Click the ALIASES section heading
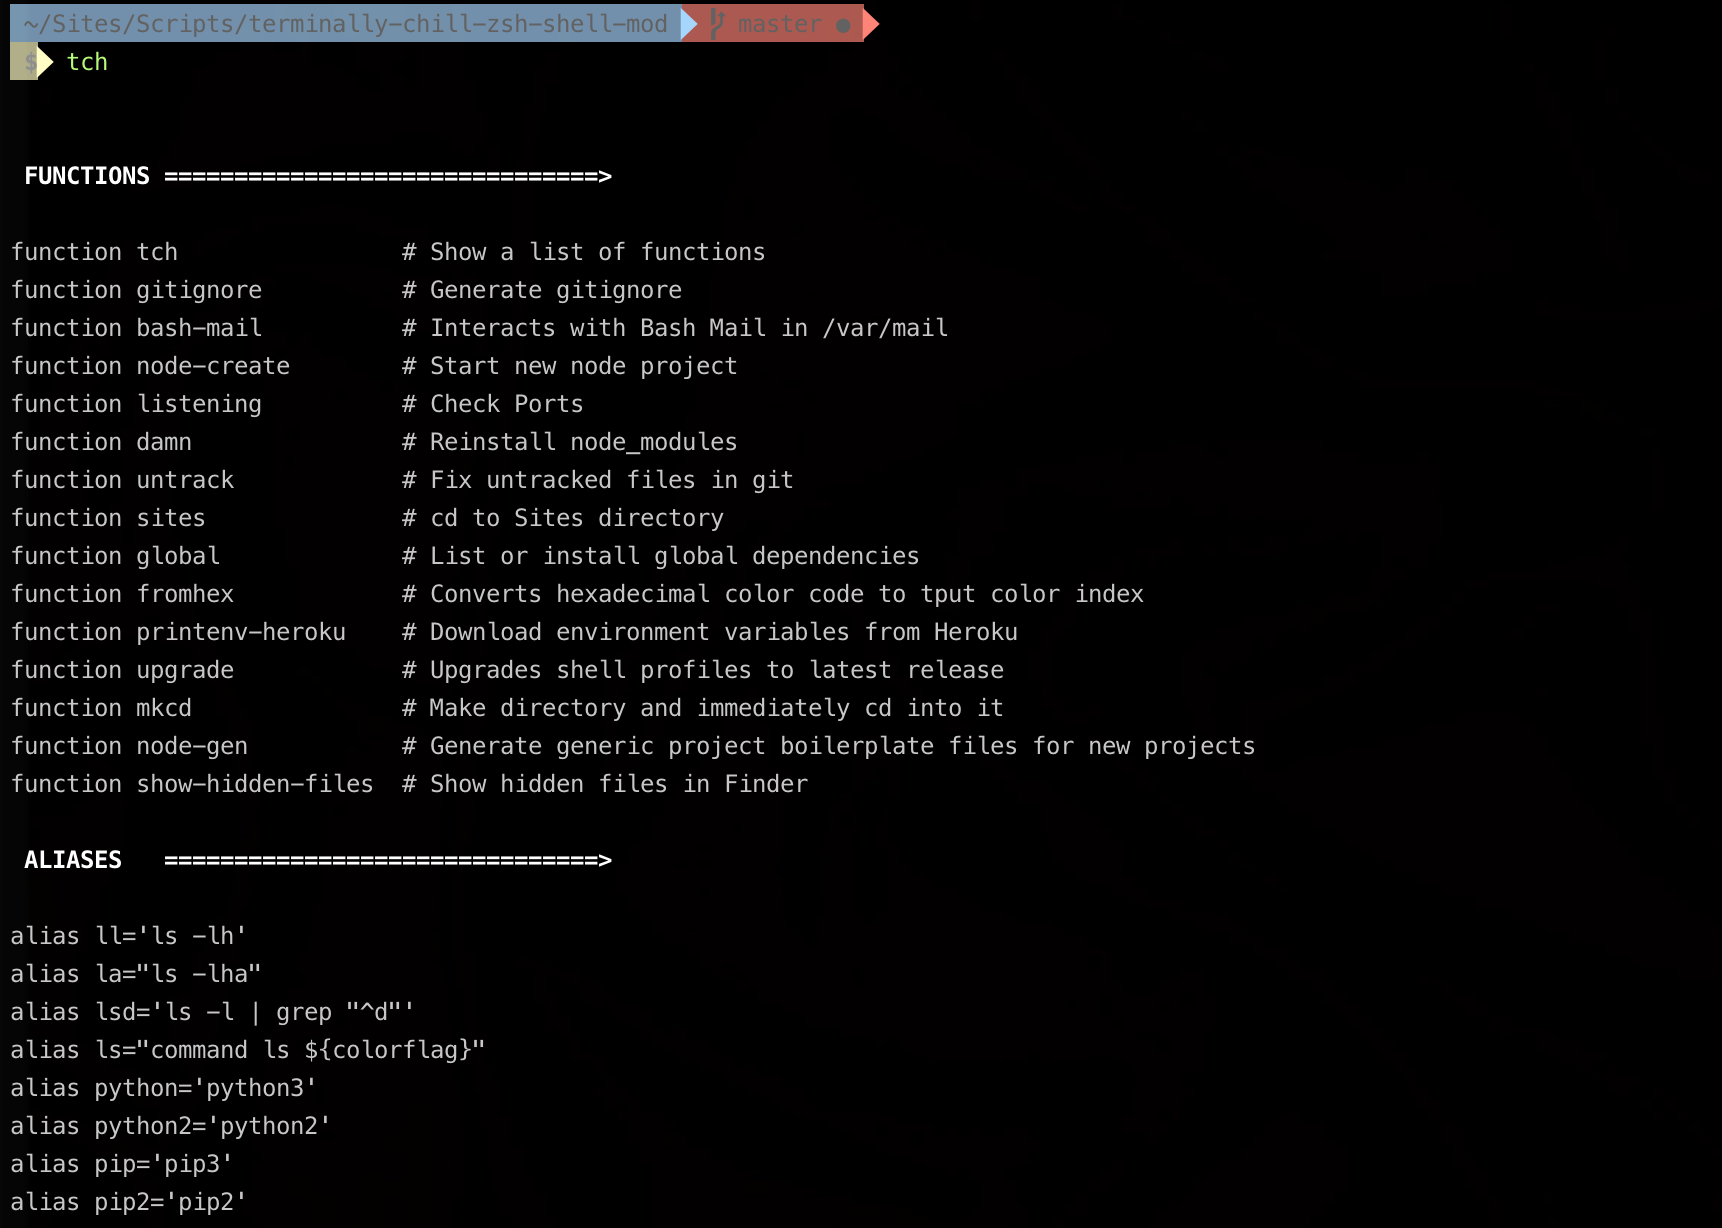Screen dimensions: 1722x1228 point(73,860)
